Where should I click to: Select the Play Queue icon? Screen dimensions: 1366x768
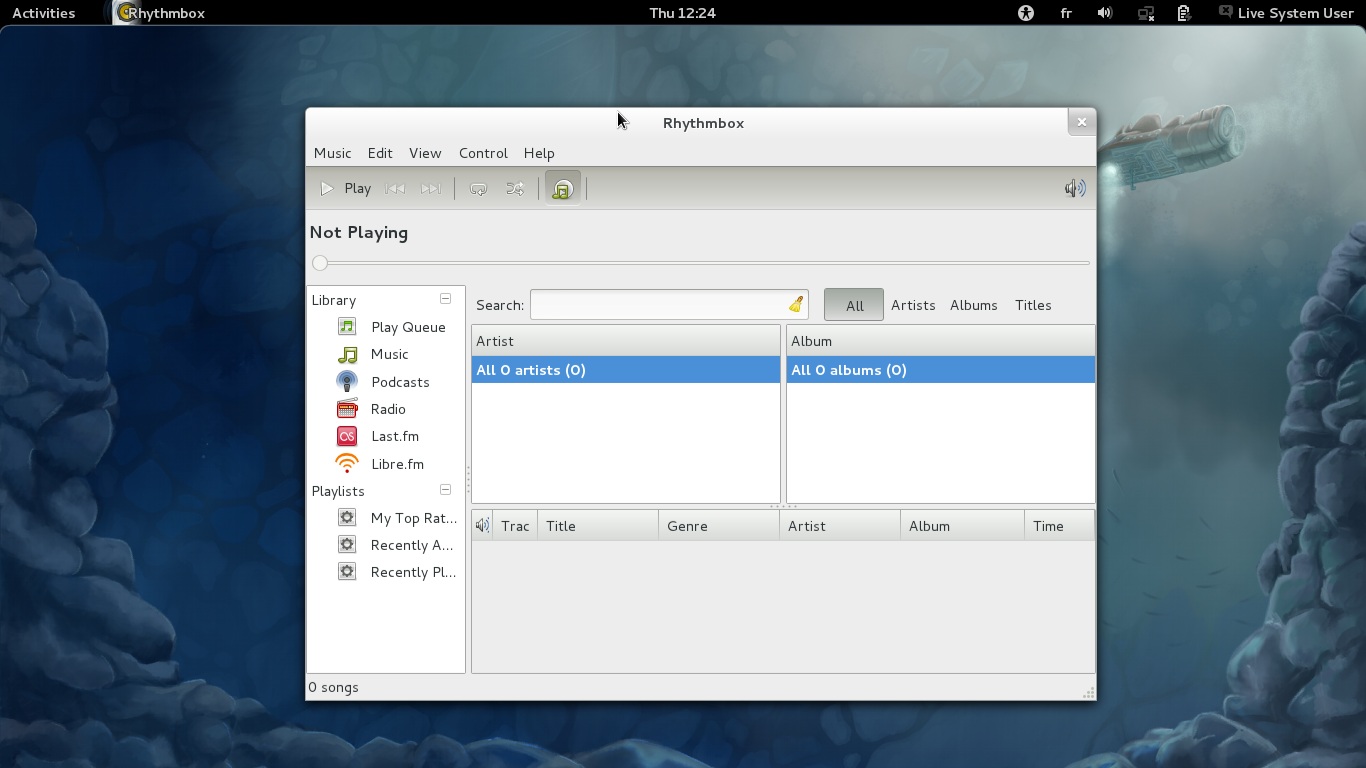347,326
